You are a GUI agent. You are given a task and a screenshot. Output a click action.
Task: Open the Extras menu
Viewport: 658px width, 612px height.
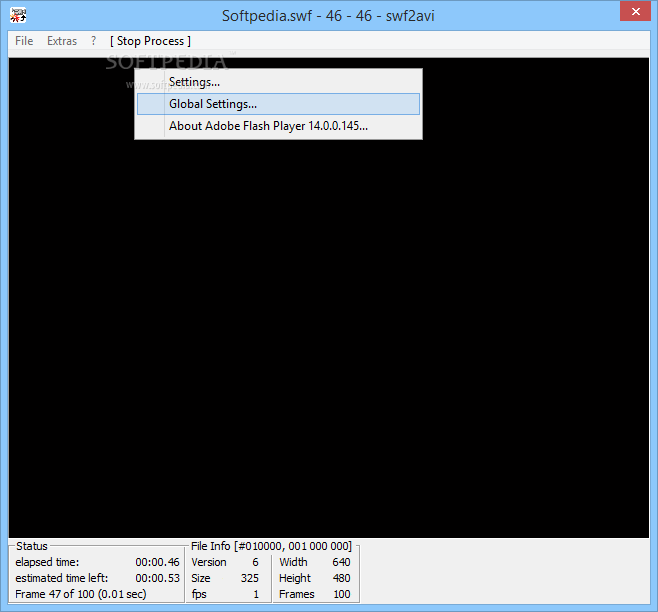click(x=62, y=41)
